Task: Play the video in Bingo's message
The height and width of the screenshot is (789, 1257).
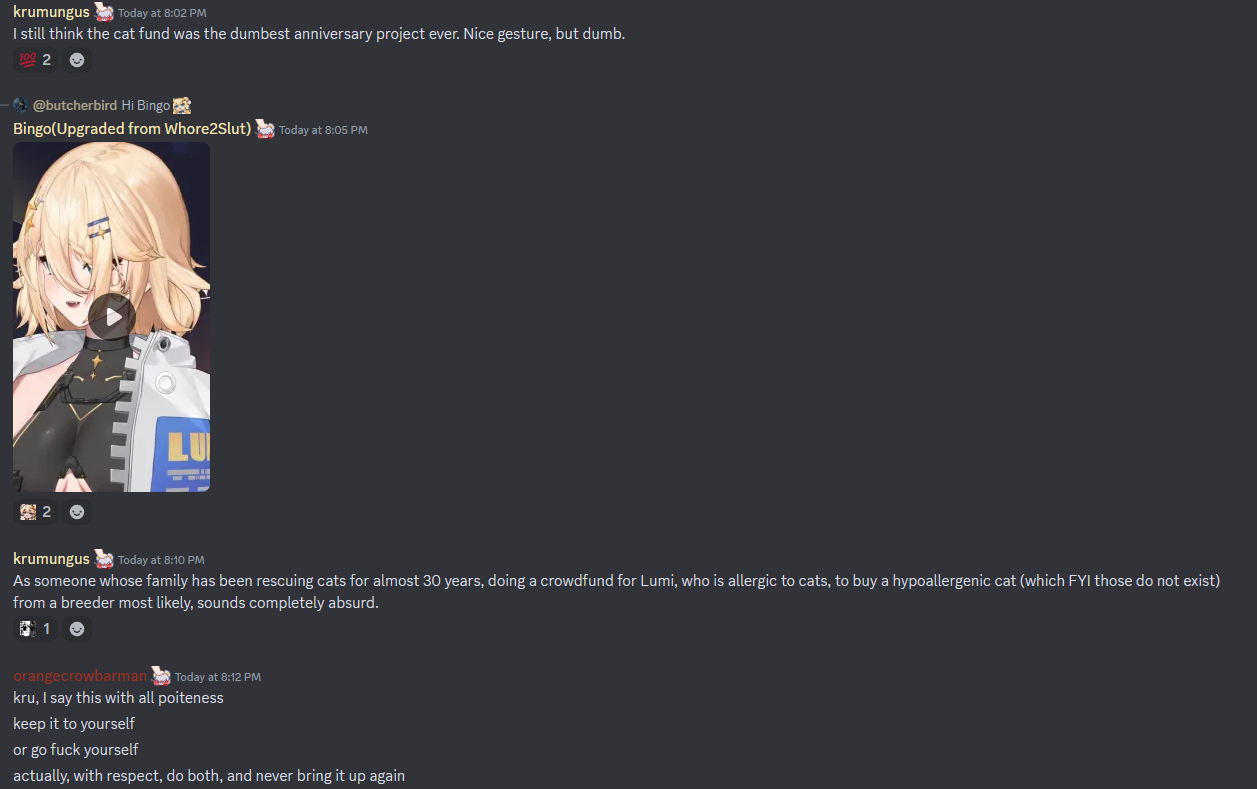Action: (112, 317)
